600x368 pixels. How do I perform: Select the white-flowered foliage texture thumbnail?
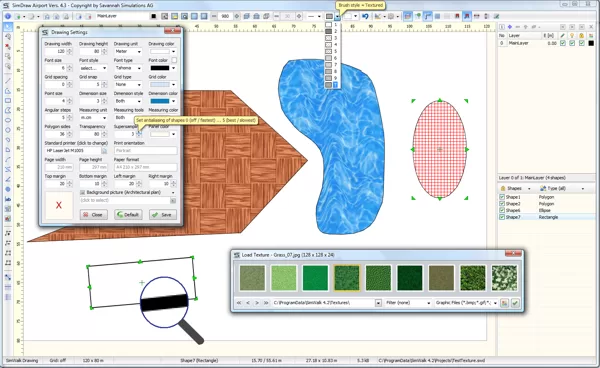point(504,278)
